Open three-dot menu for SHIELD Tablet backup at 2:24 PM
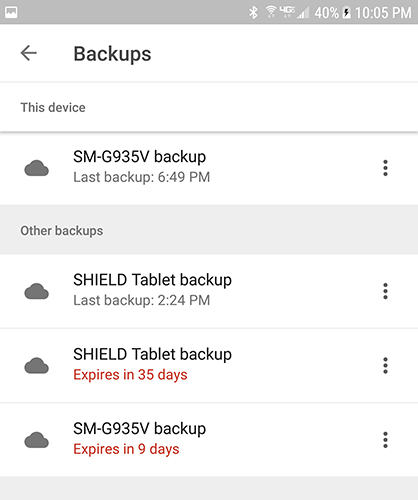This screenshot has width=418, height=500. (x=385, y=291)
